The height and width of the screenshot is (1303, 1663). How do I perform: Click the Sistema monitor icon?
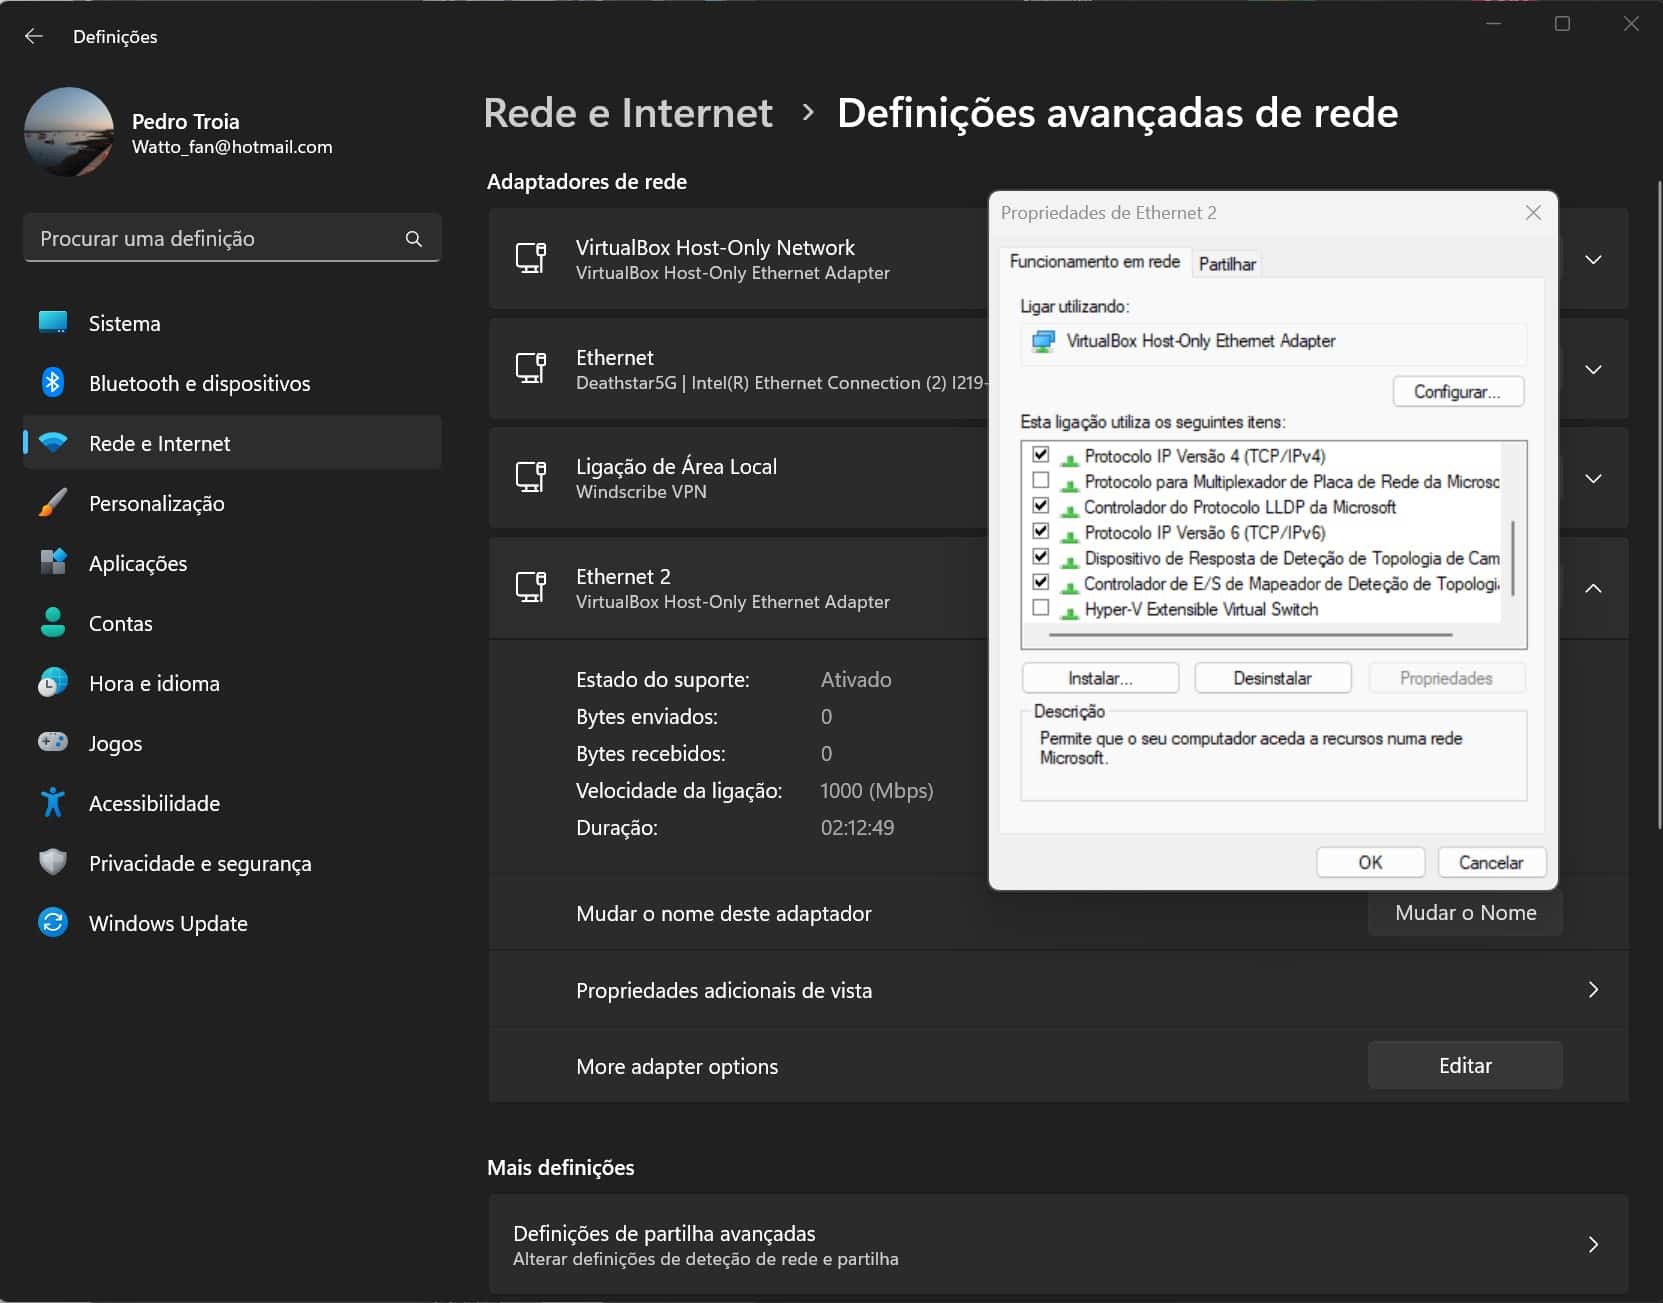pyautogui.click(x=53, y=323)
